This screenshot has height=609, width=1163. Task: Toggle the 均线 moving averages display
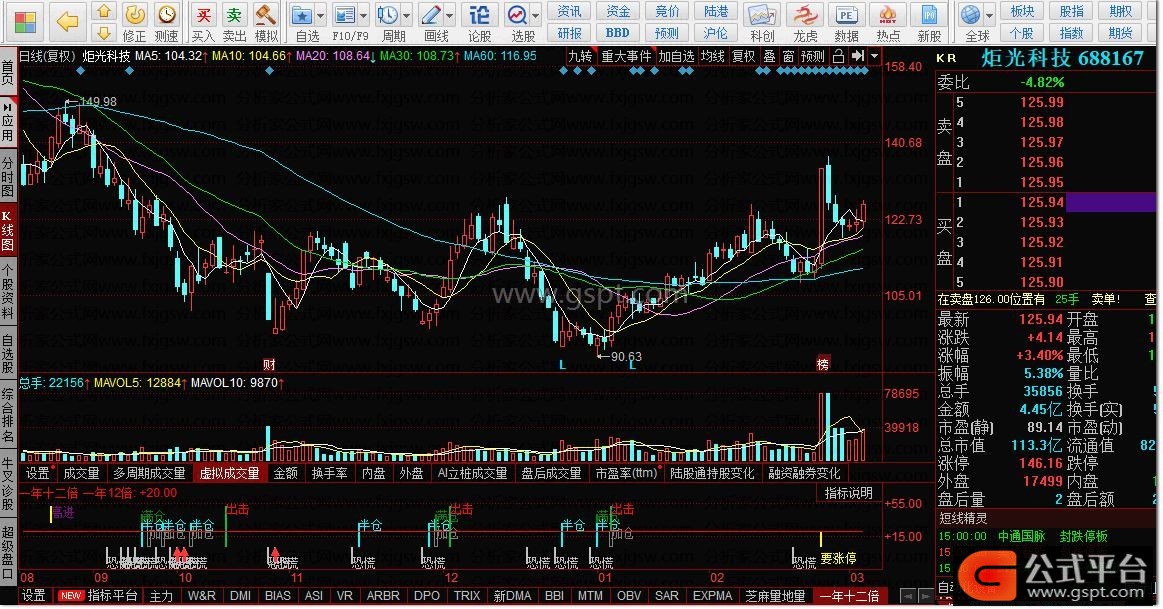[713, 56]
